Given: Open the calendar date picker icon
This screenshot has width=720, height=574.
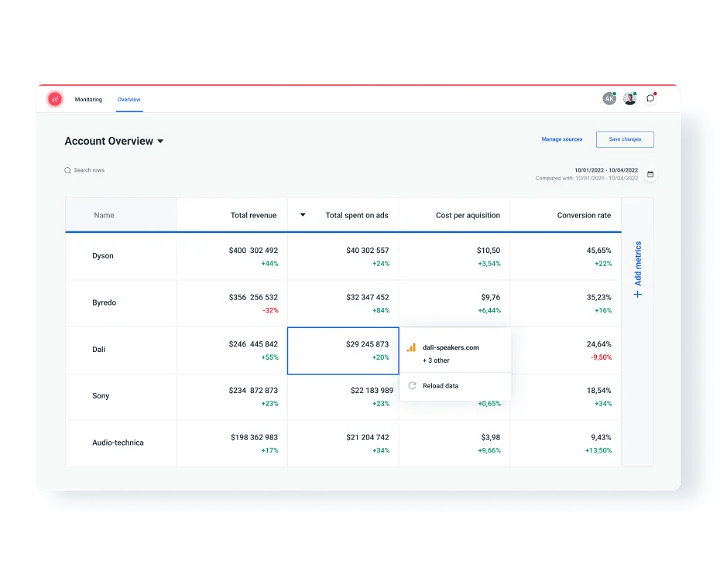Looking at the screenshot, I should pos(650,174).
